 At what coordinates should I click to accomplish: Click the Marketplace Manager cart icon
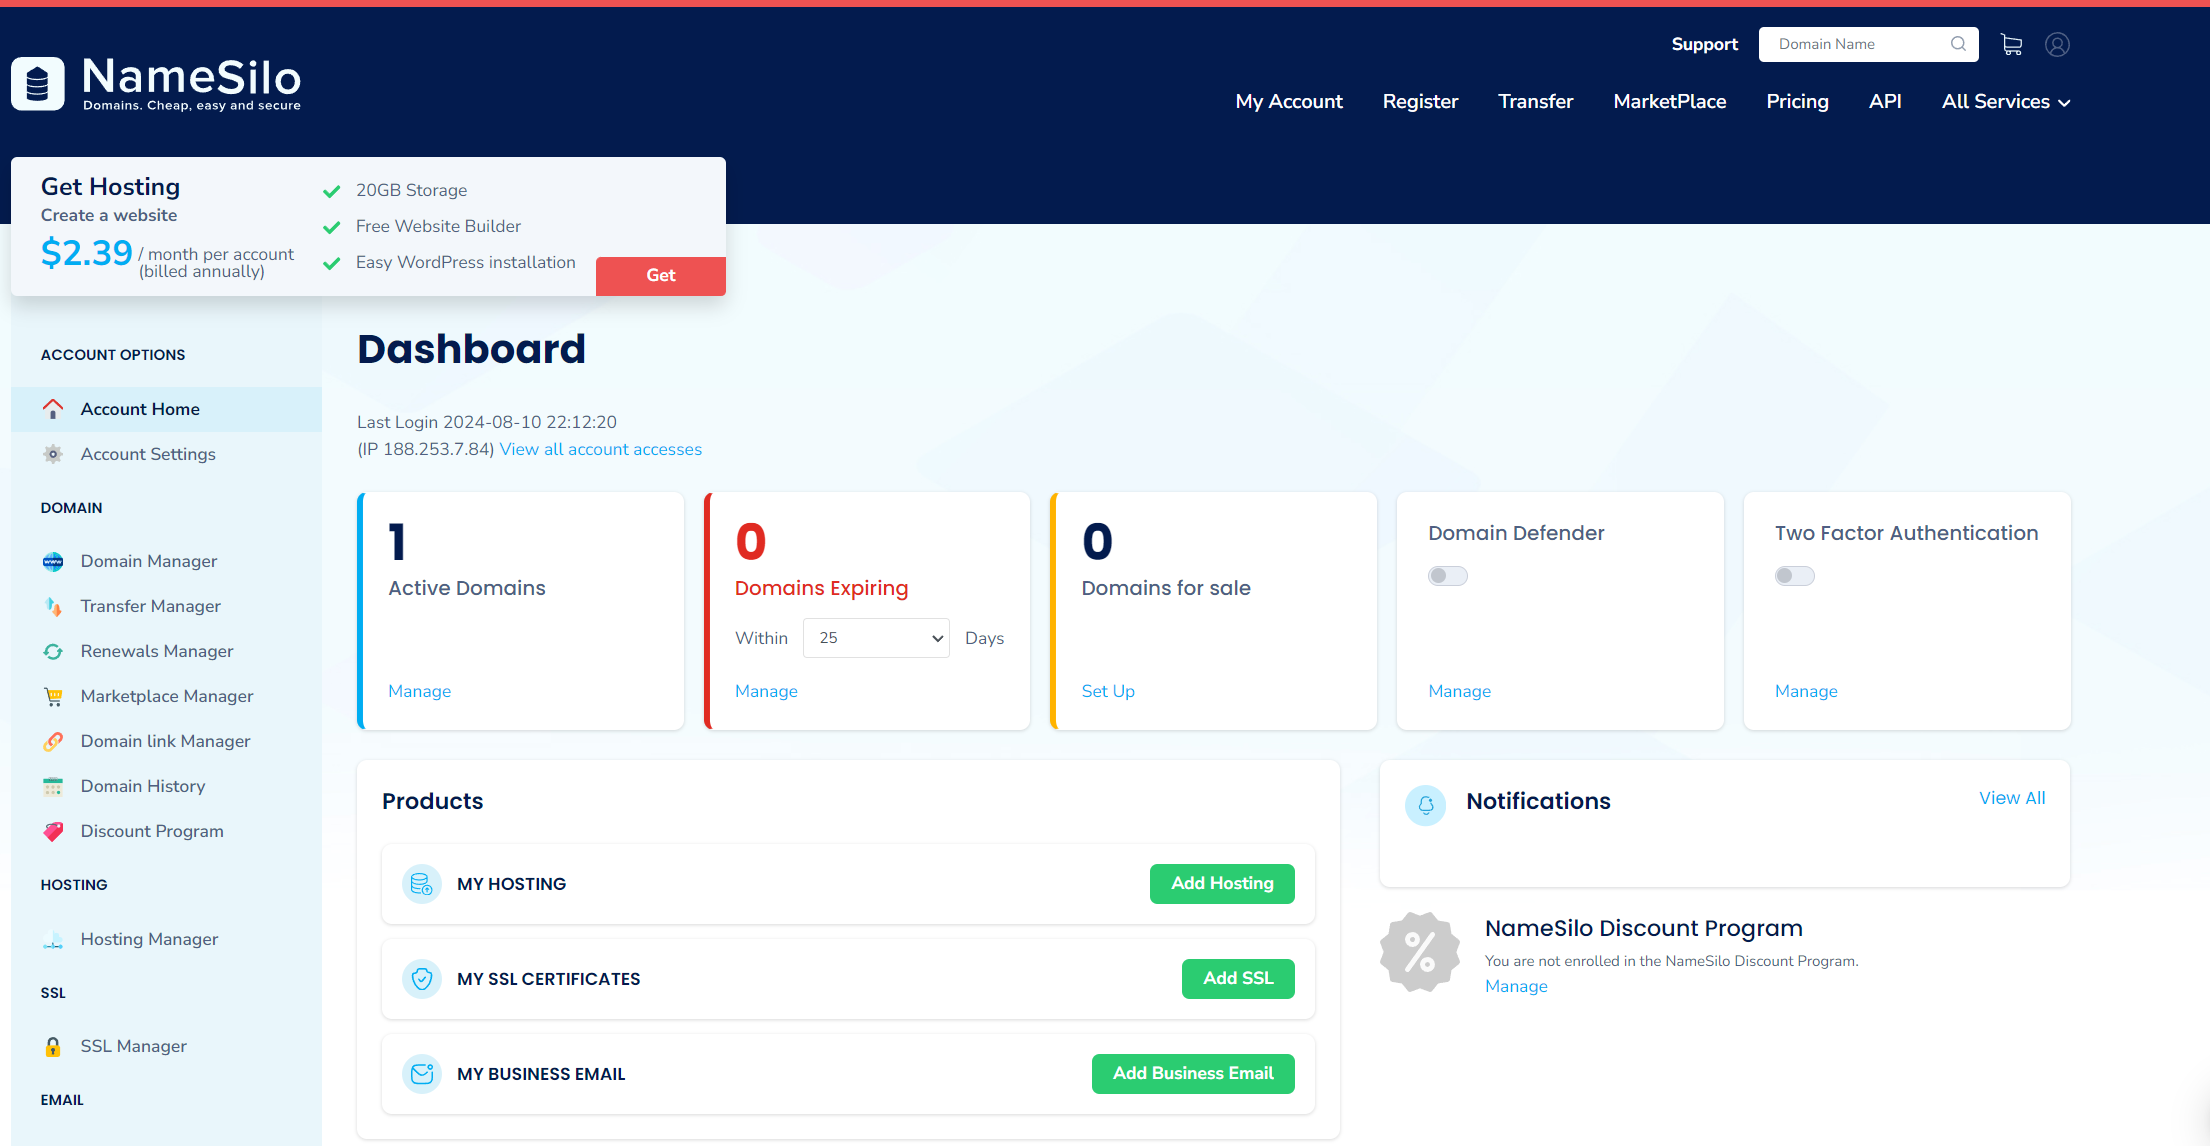click(x=53, y=696)
